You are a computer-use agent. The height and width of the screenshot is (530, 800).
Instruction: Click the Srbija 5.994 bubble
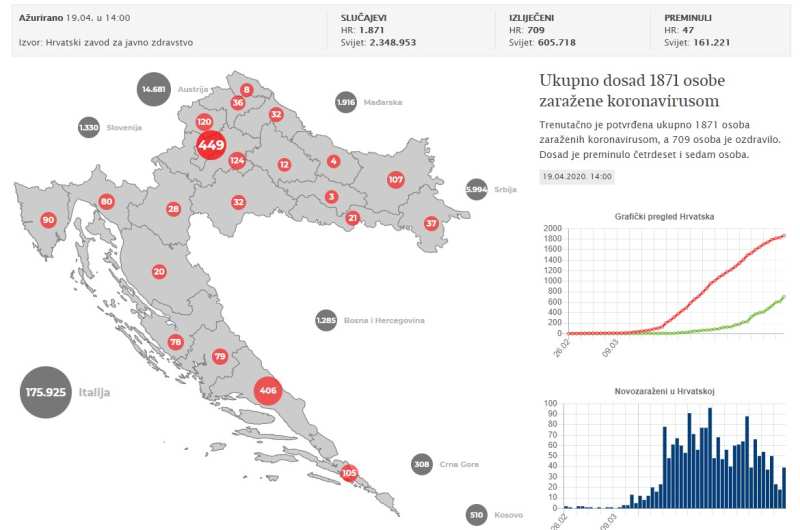click(477, 189)
